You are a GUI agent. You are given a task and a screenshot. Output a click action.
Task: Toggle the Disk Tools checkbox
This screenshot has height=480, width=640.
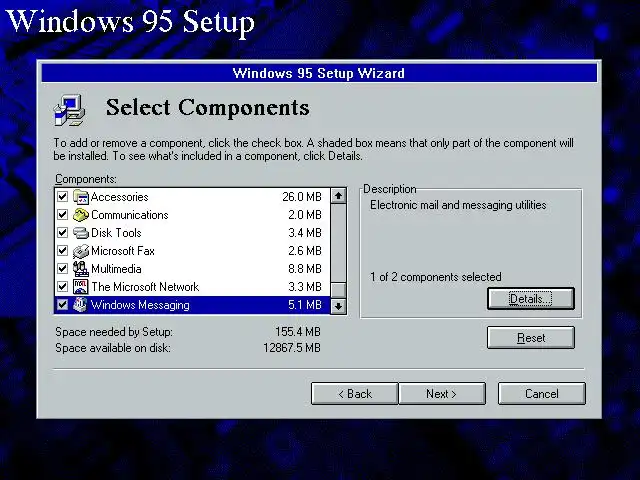click(x=62, y=233)
